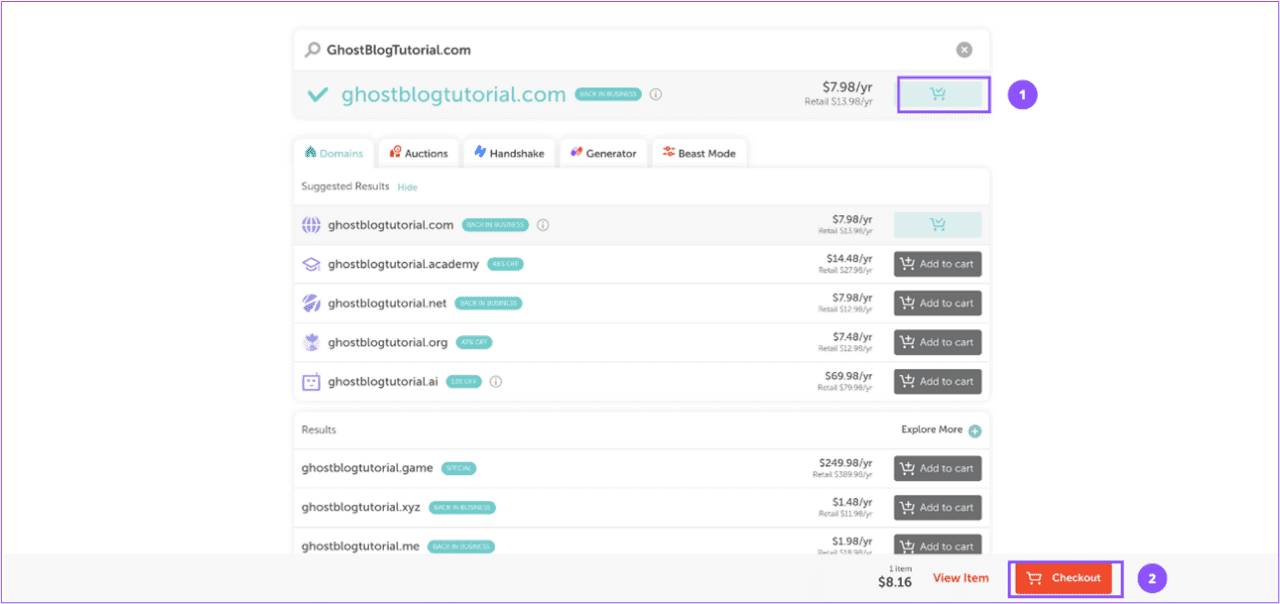Click the View Item link

[959, 578]
